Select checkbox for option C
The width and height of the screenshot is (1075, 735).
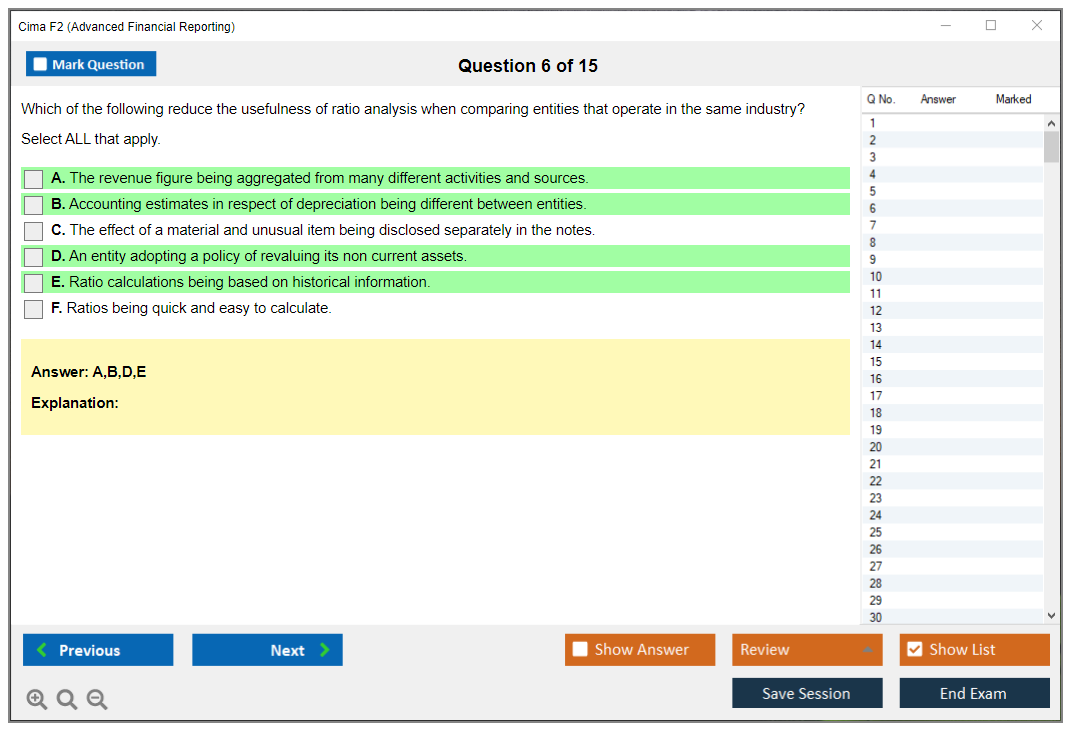click(x=34, y=231)
